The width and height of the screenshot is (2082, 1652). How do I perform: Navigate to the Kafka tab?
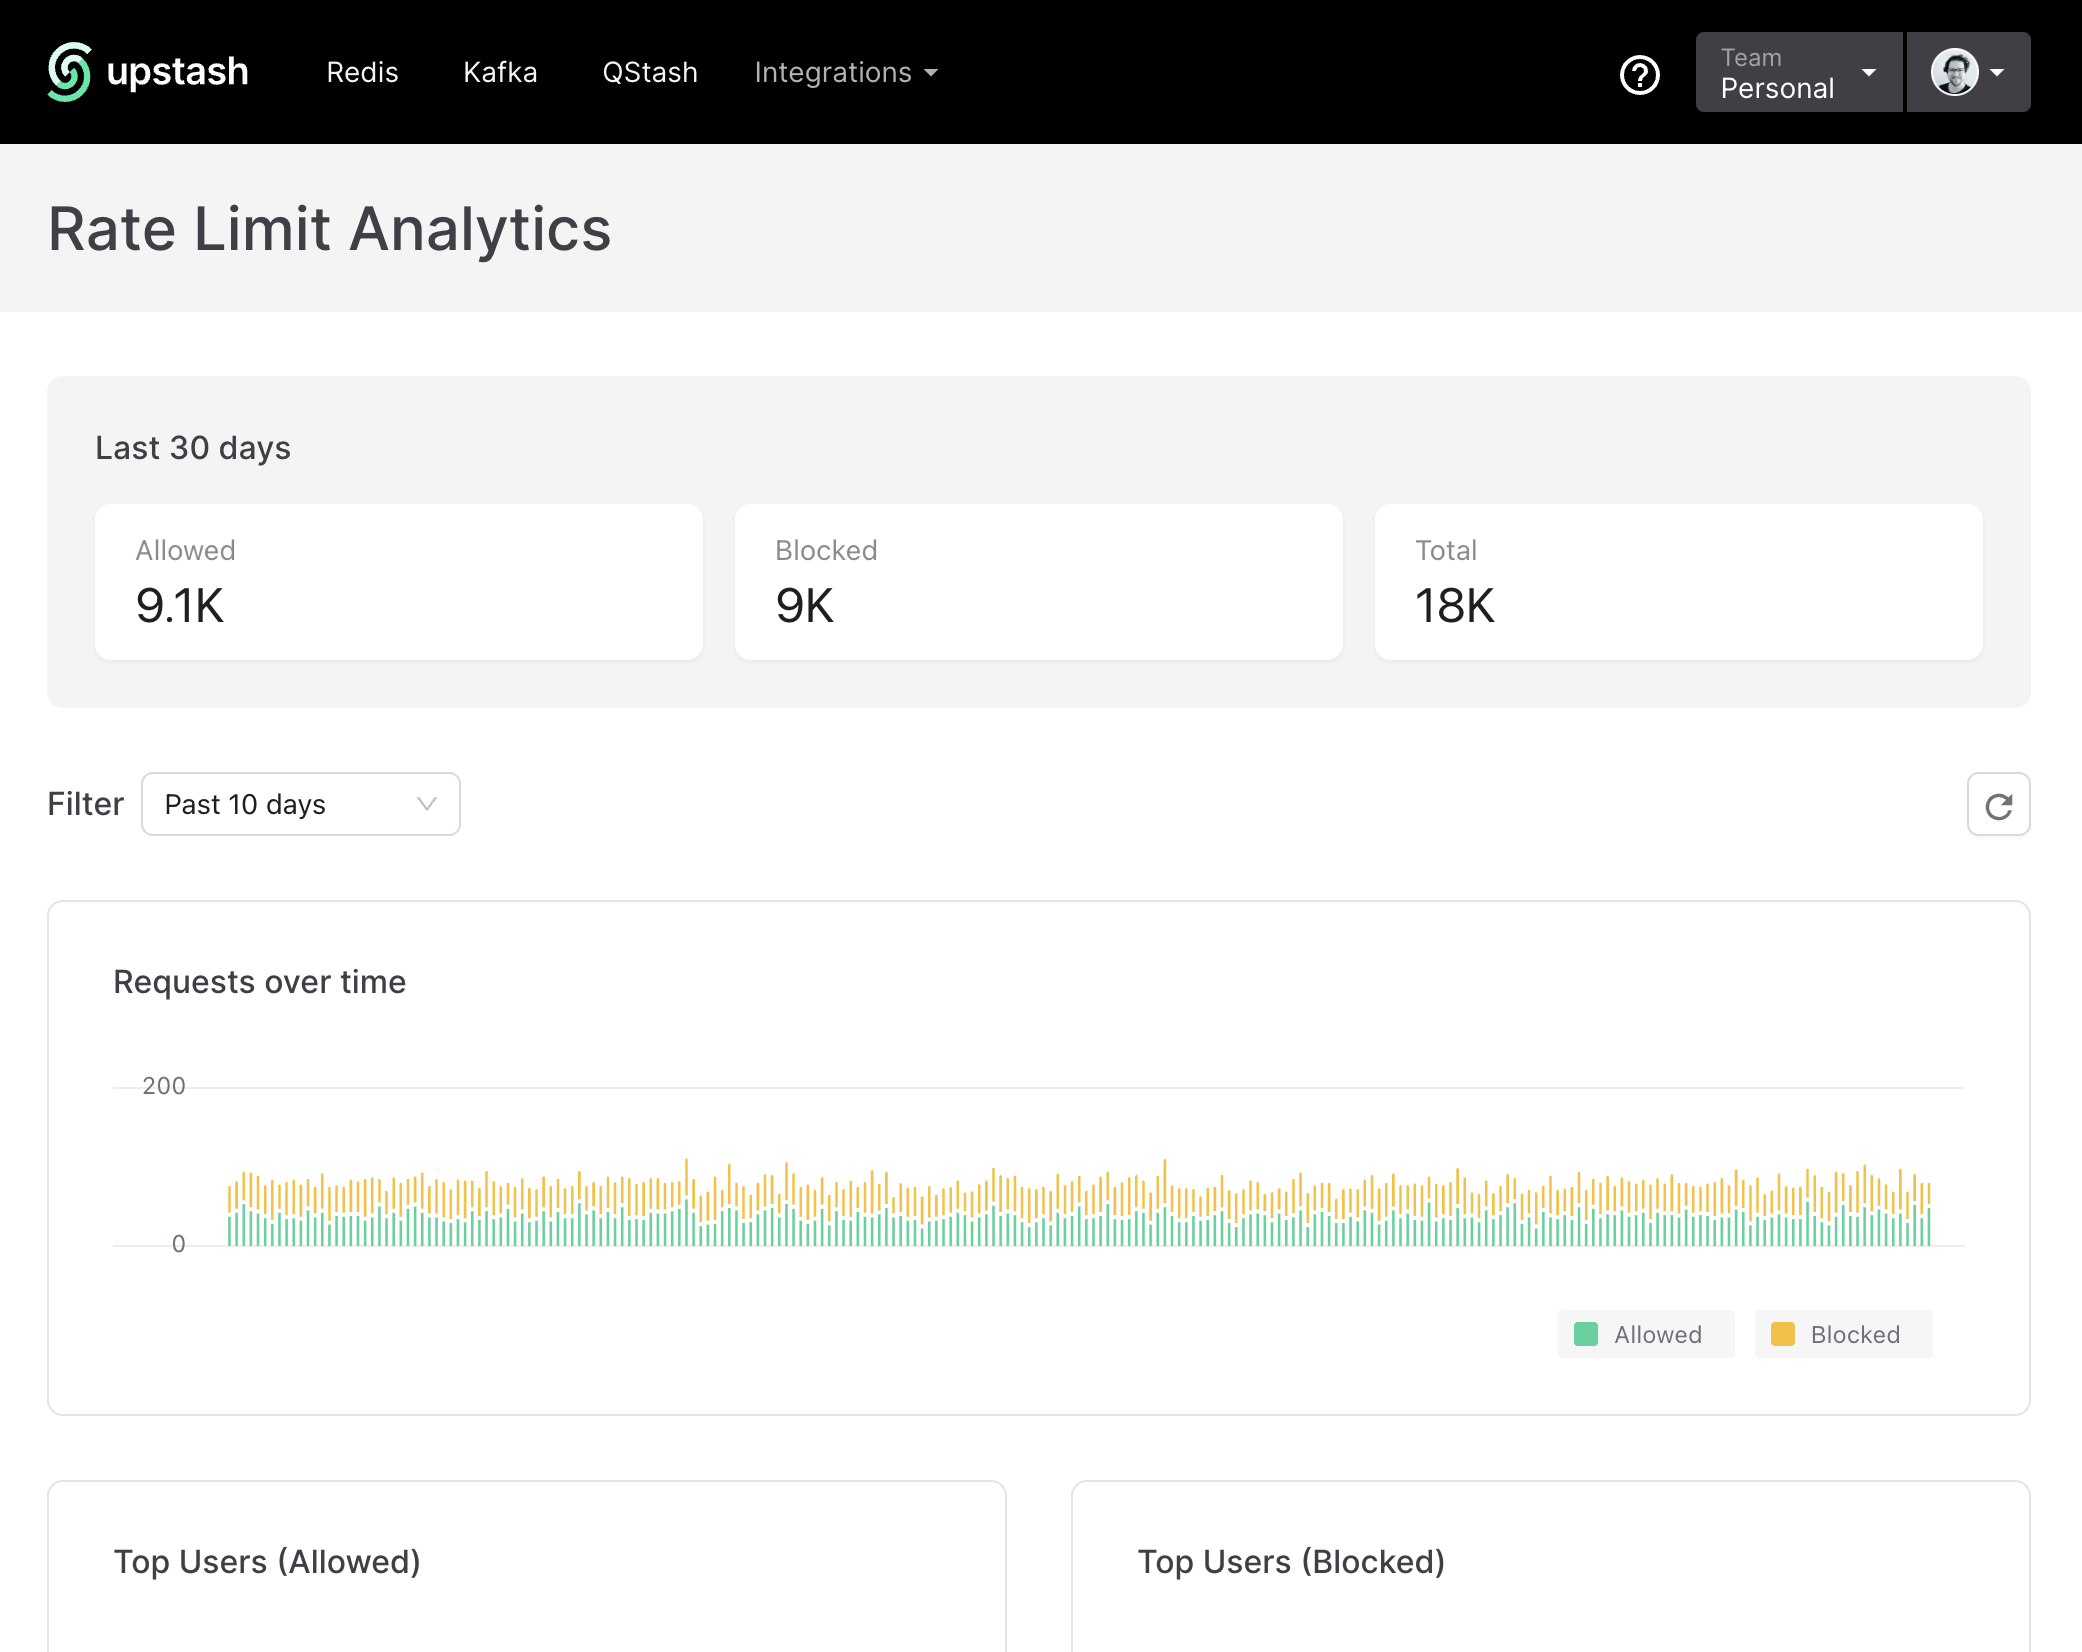(x=500, y=72)
